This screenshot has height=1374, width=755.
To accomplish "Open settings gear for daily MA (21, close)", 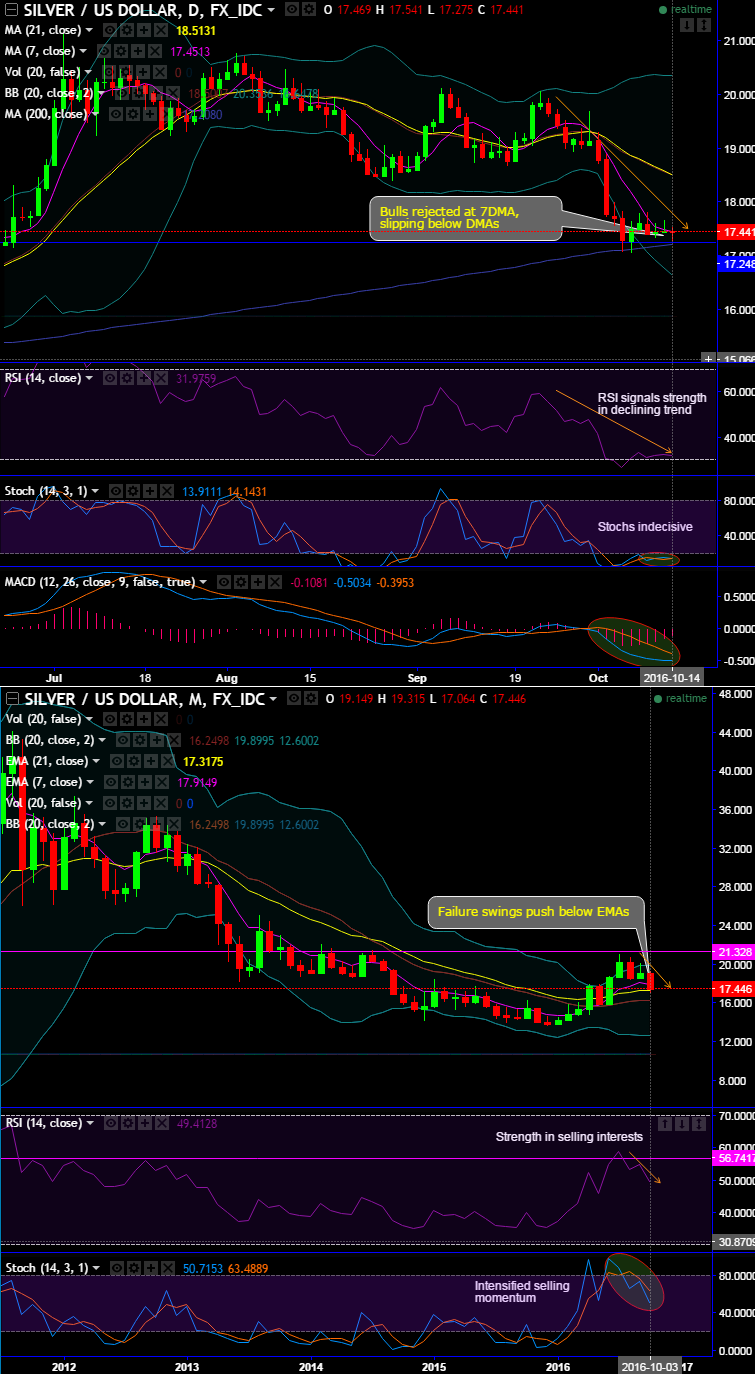I will [x=126, y=30].
